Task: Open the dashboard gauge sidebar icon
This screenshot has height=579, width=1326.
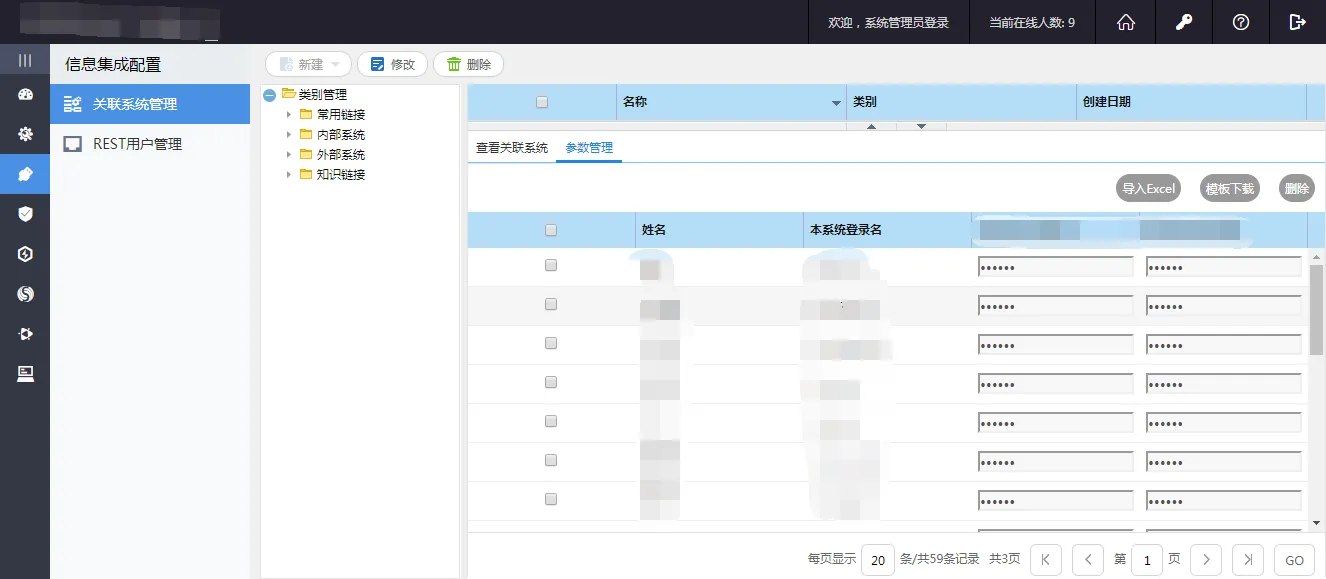Action: [x=25, y=95]
